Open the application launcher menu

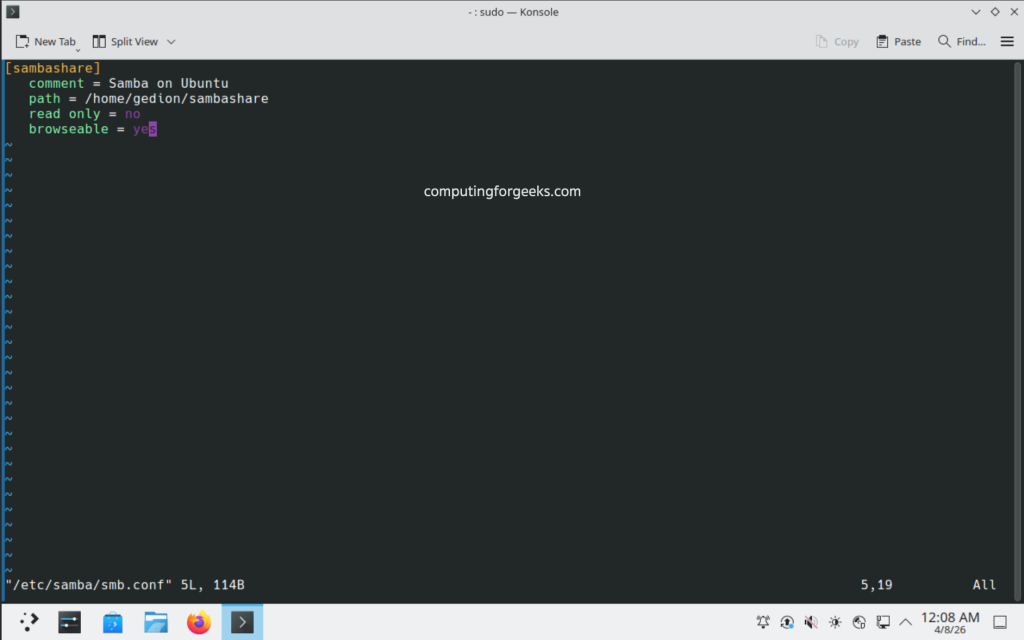point(27,621)
